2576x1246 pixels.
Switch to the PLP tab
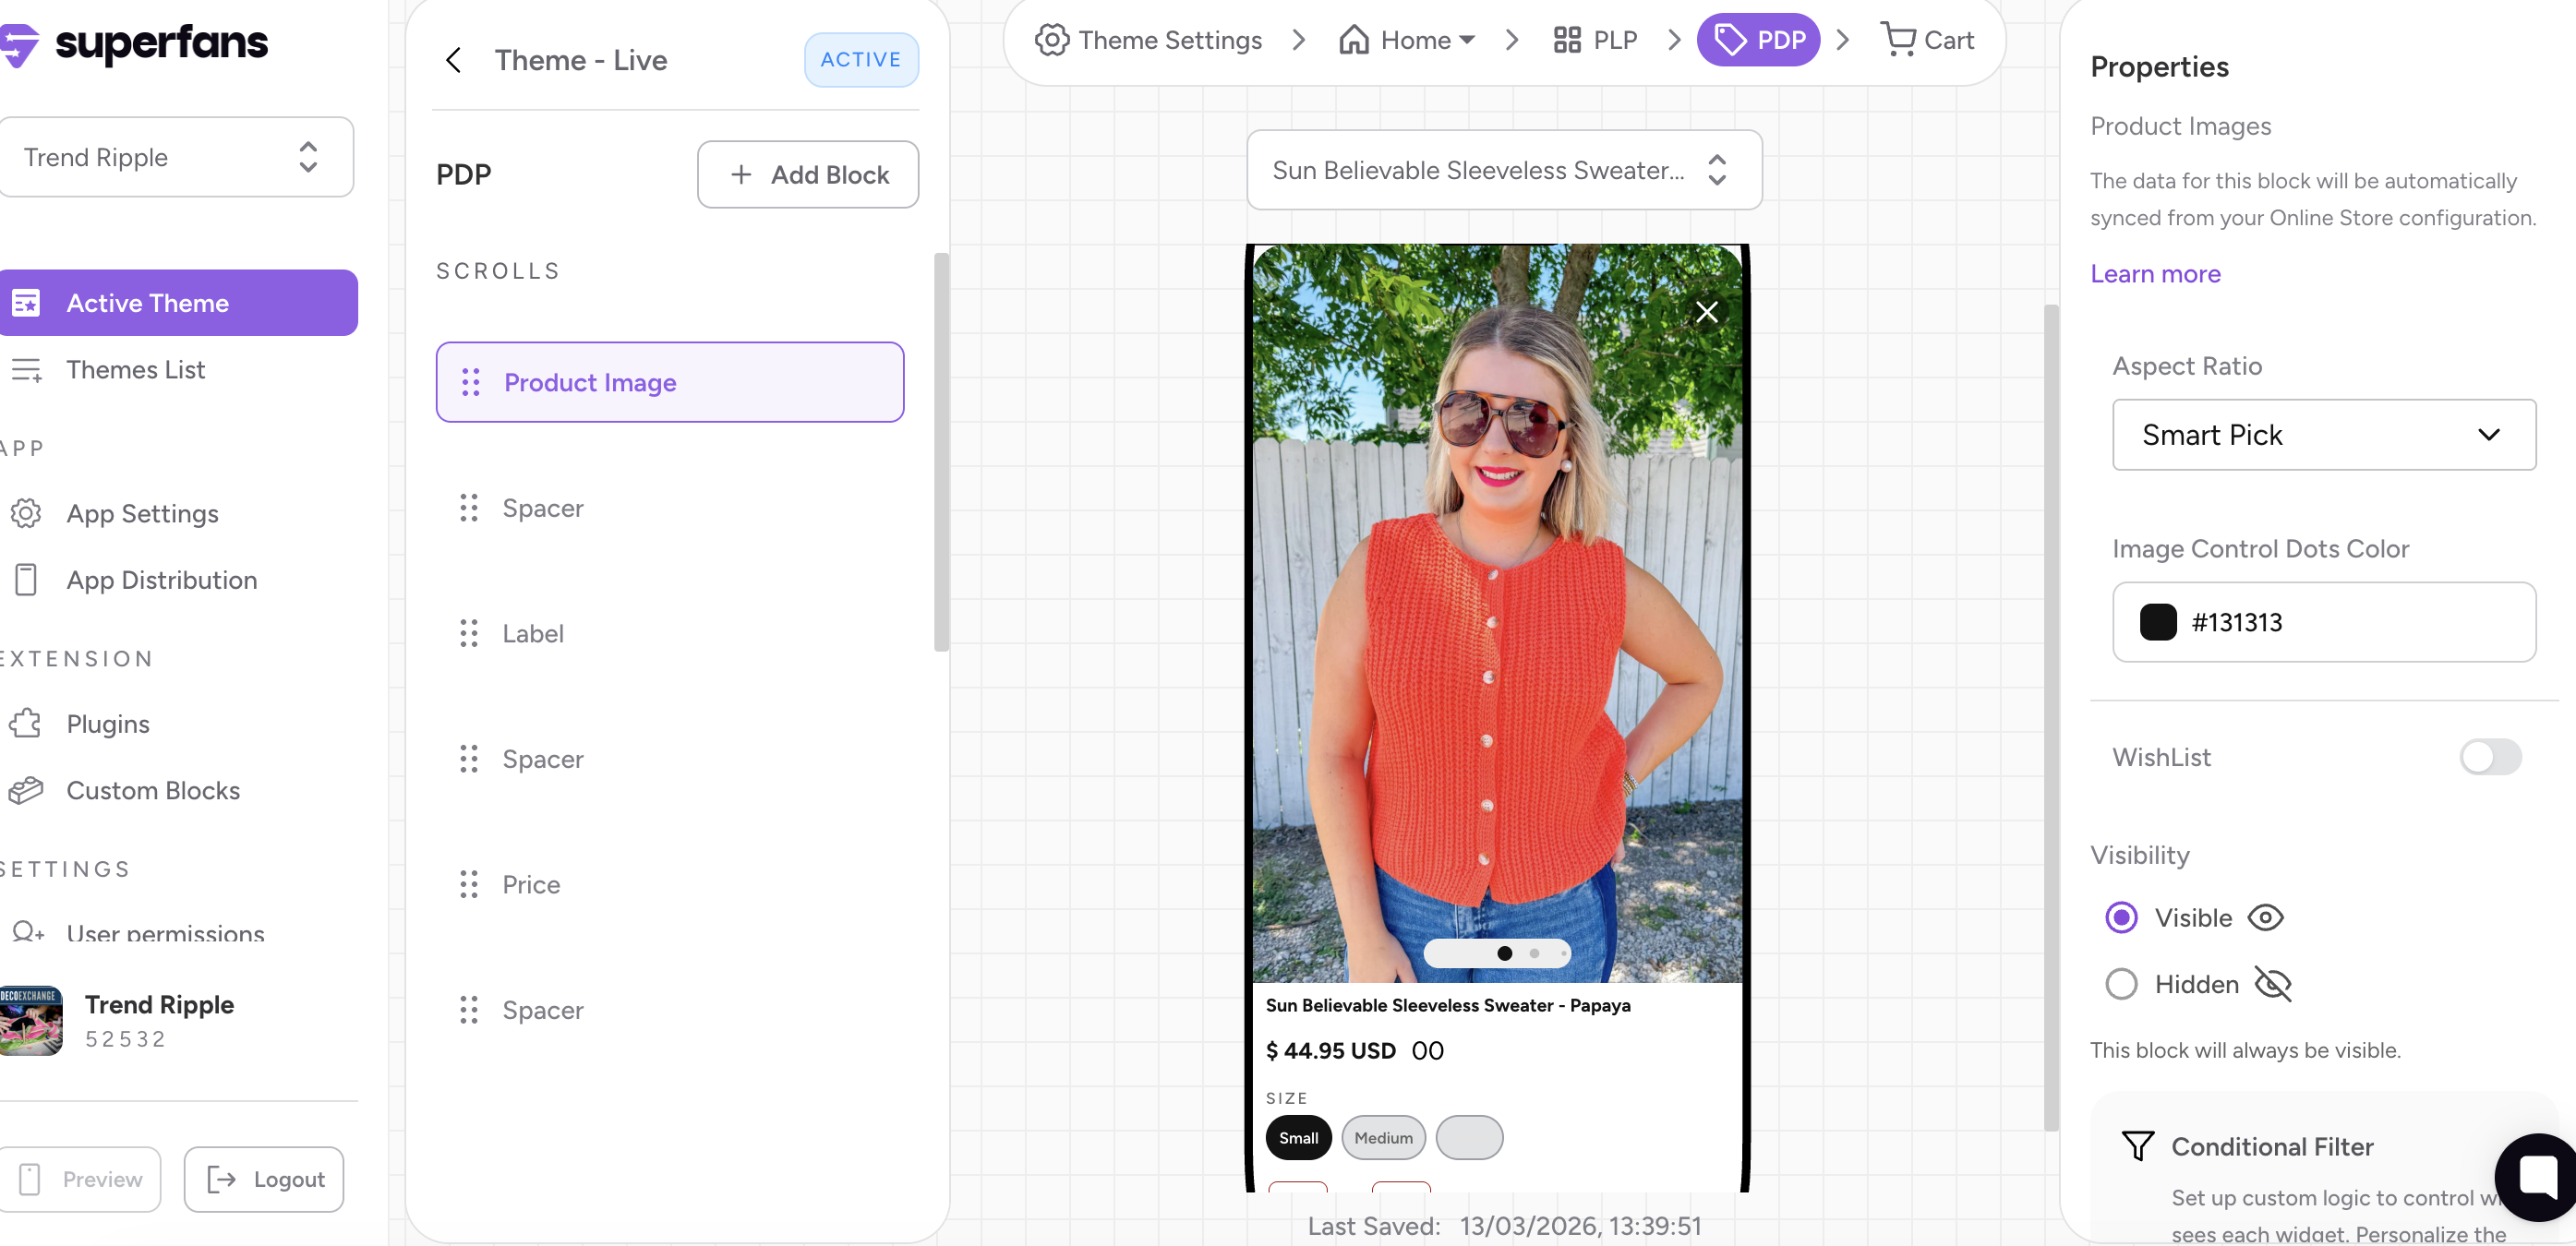tap(1595, 40)
